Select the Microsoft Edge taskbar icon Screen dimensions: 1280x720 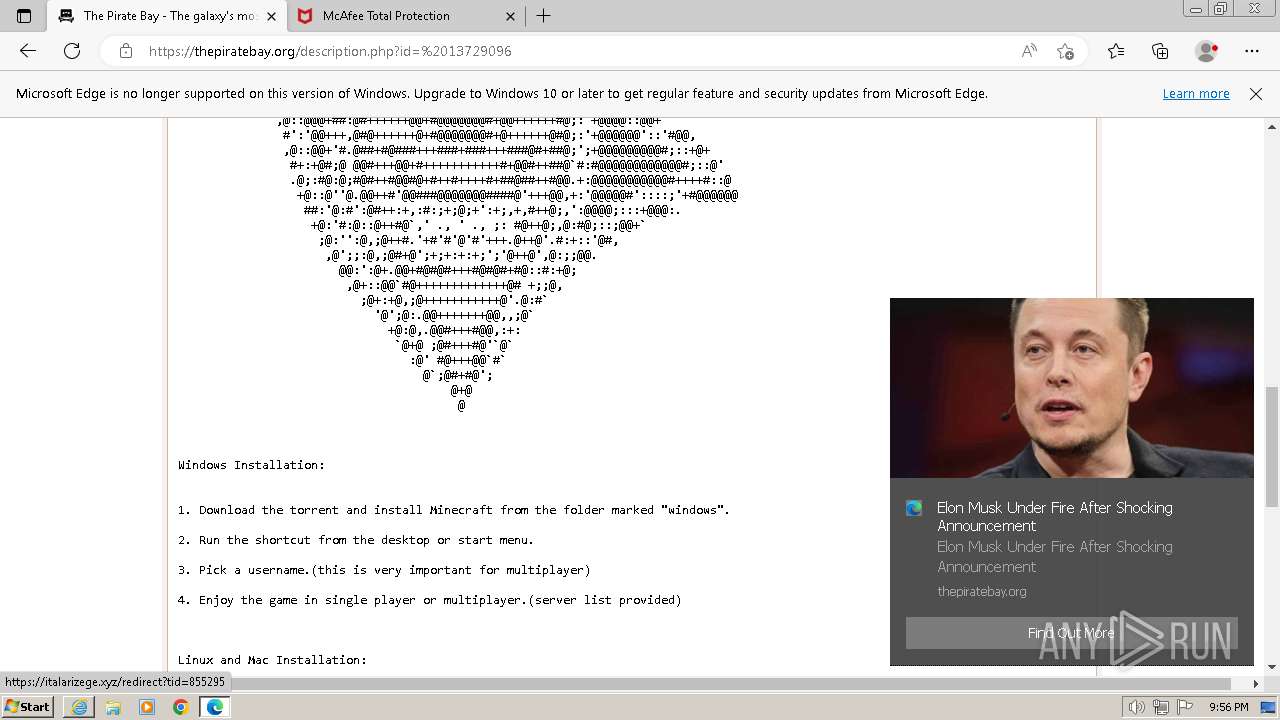tap(214, 707)
